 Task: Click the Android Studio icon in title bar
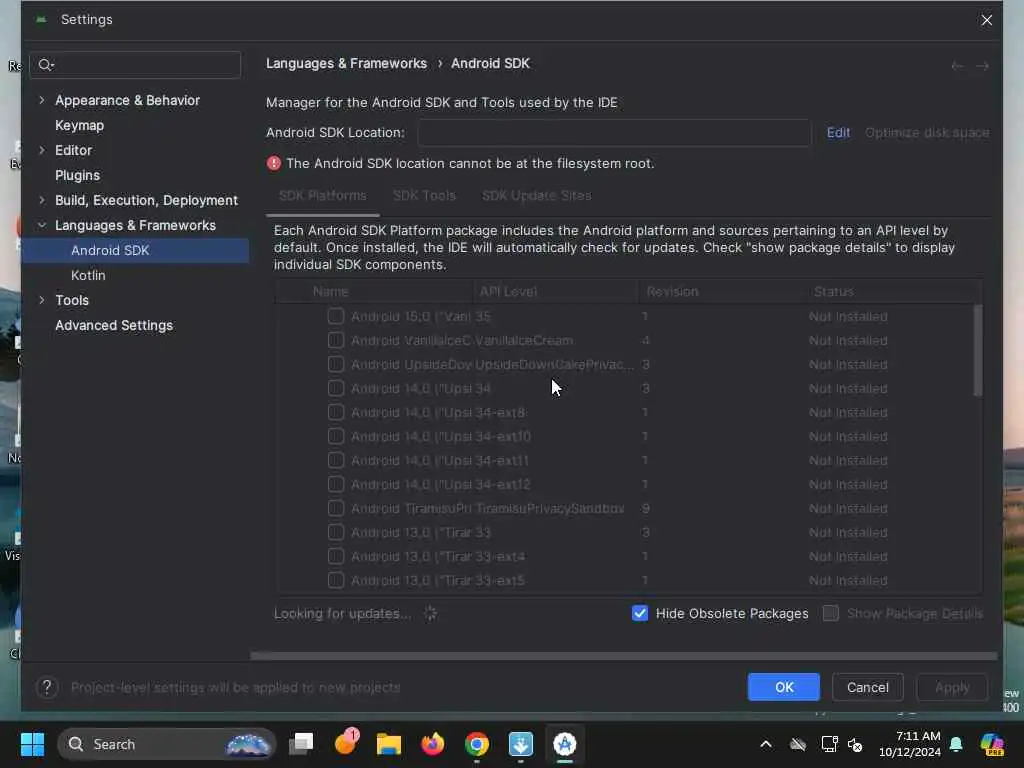click(x=41, y=20)
